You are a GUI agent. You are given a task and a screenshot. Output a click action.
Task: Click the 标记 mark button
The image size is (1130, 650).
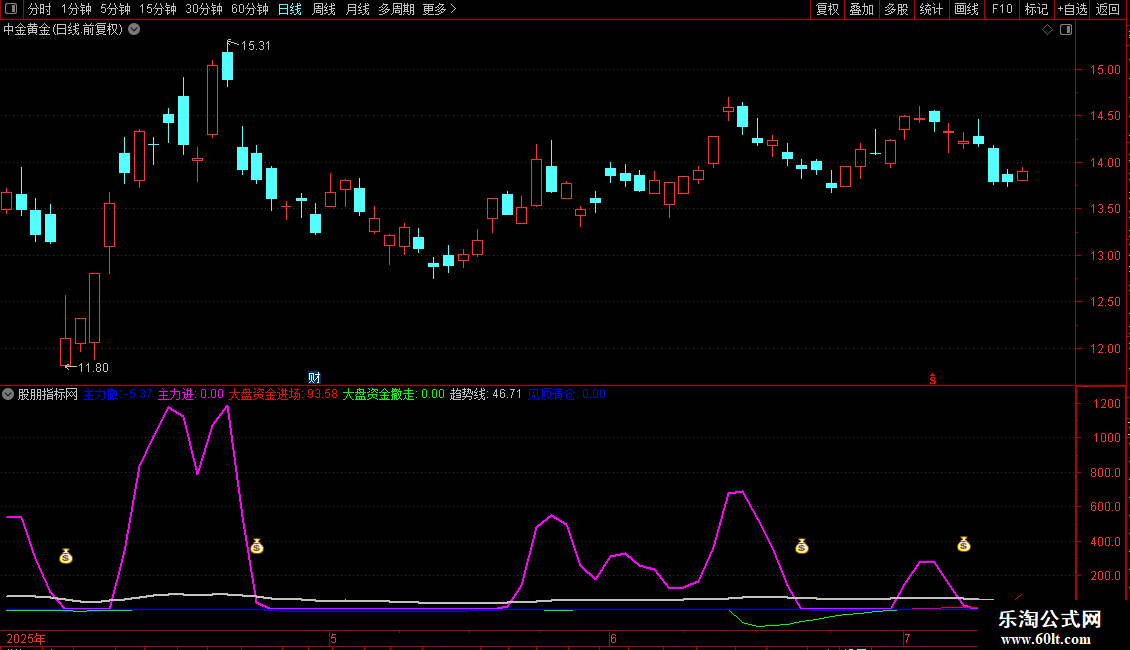(1036, 9)
